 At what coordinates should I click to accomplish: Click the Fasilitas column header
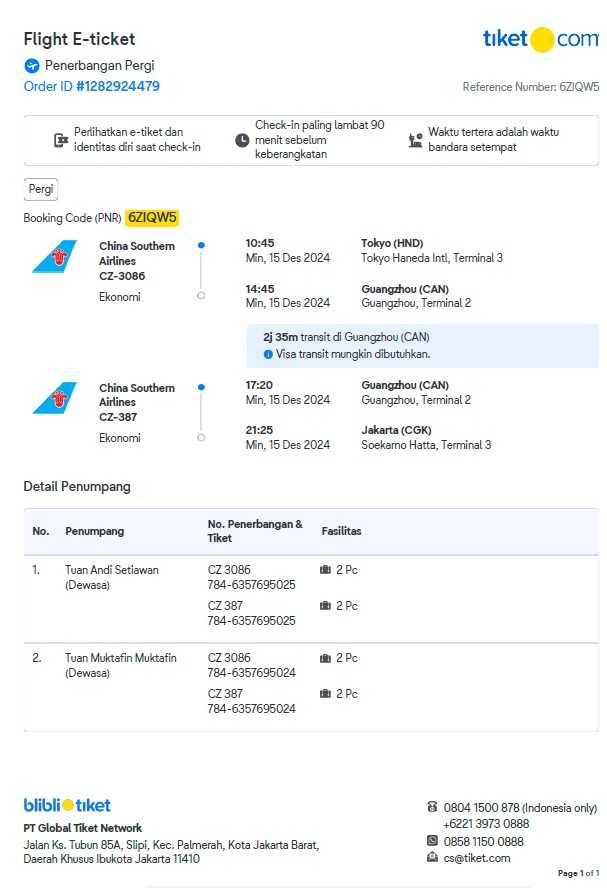point(341,531)
